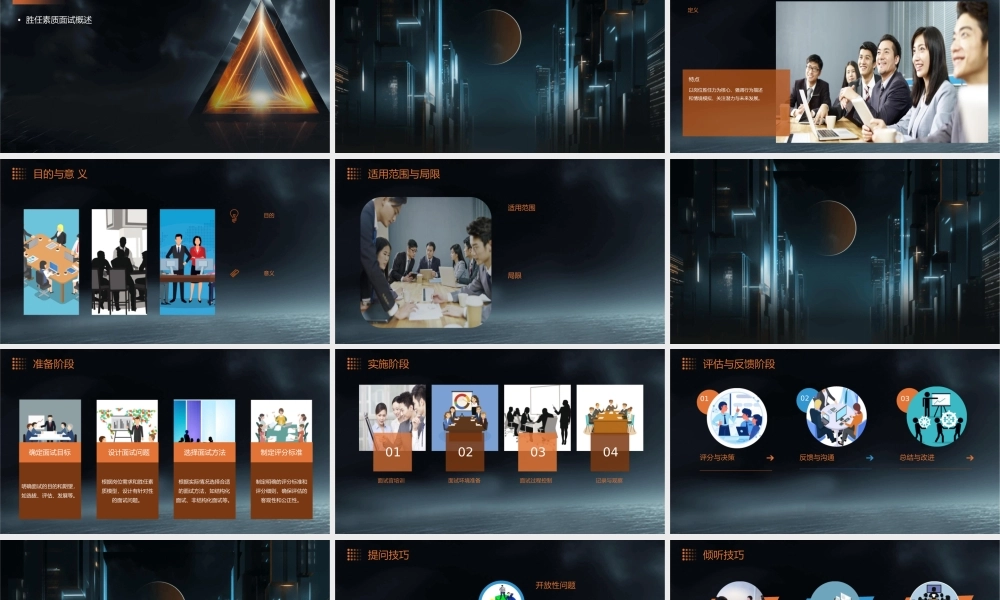Select the image above 确定面试目标
Screen dimensions: 1000x600
(x=50, y=421)
